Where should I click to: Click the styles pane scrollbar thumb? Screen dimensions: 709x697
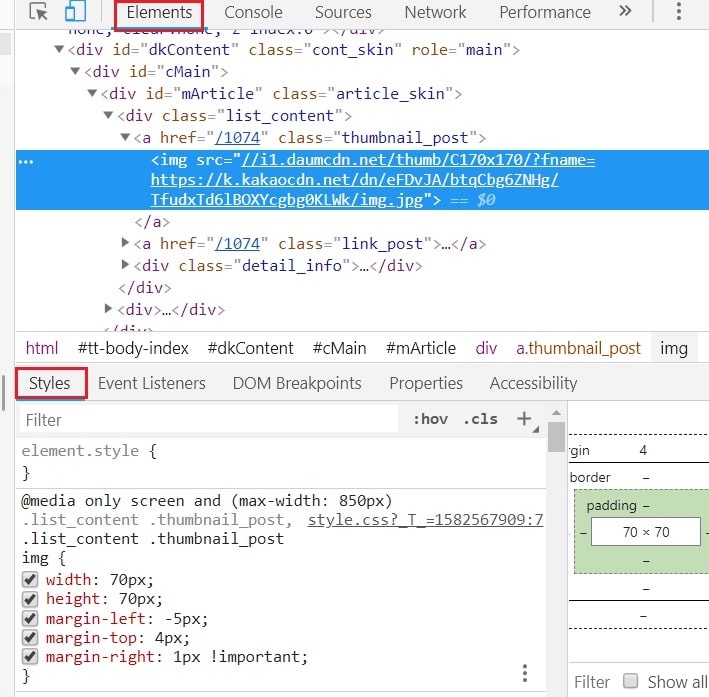tap(556, 436)
